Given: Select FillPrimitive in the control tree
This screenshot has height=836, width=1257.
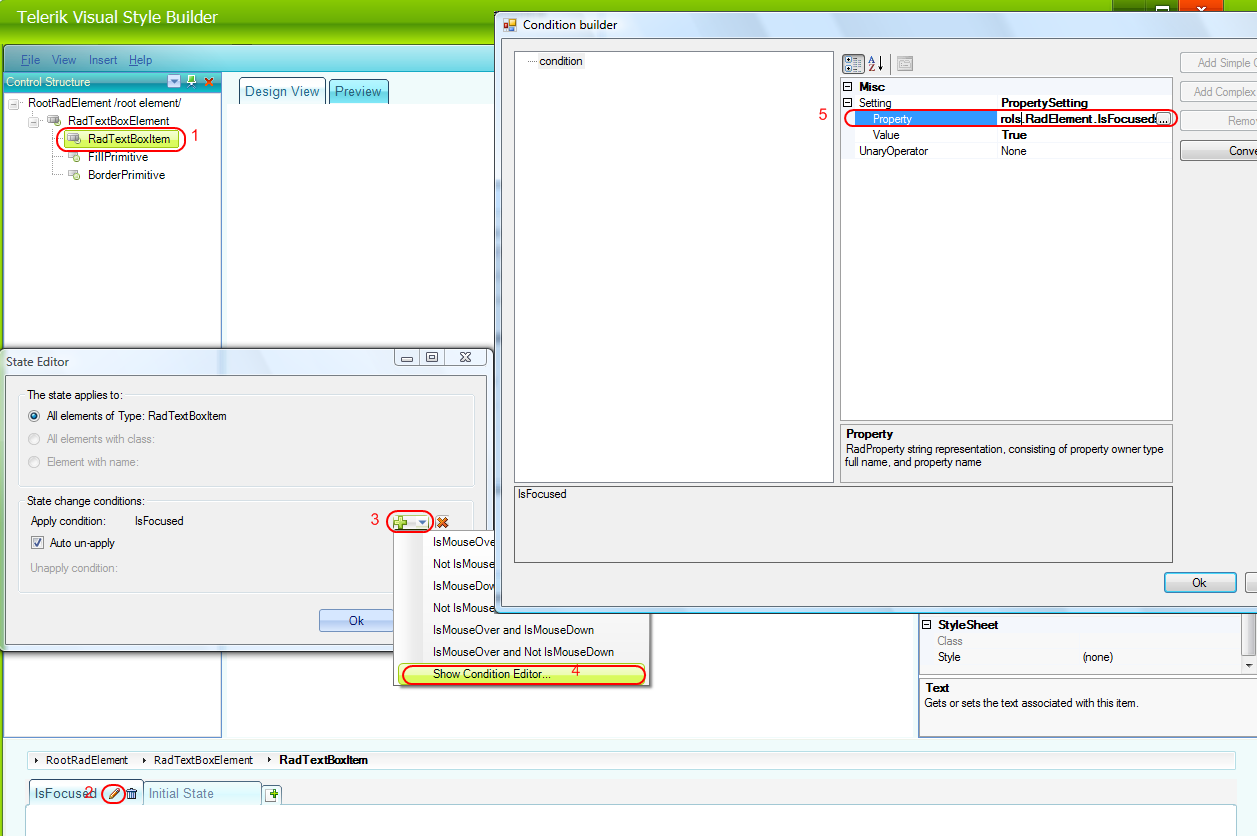Looking at the screenshot, I should (118, 157).
